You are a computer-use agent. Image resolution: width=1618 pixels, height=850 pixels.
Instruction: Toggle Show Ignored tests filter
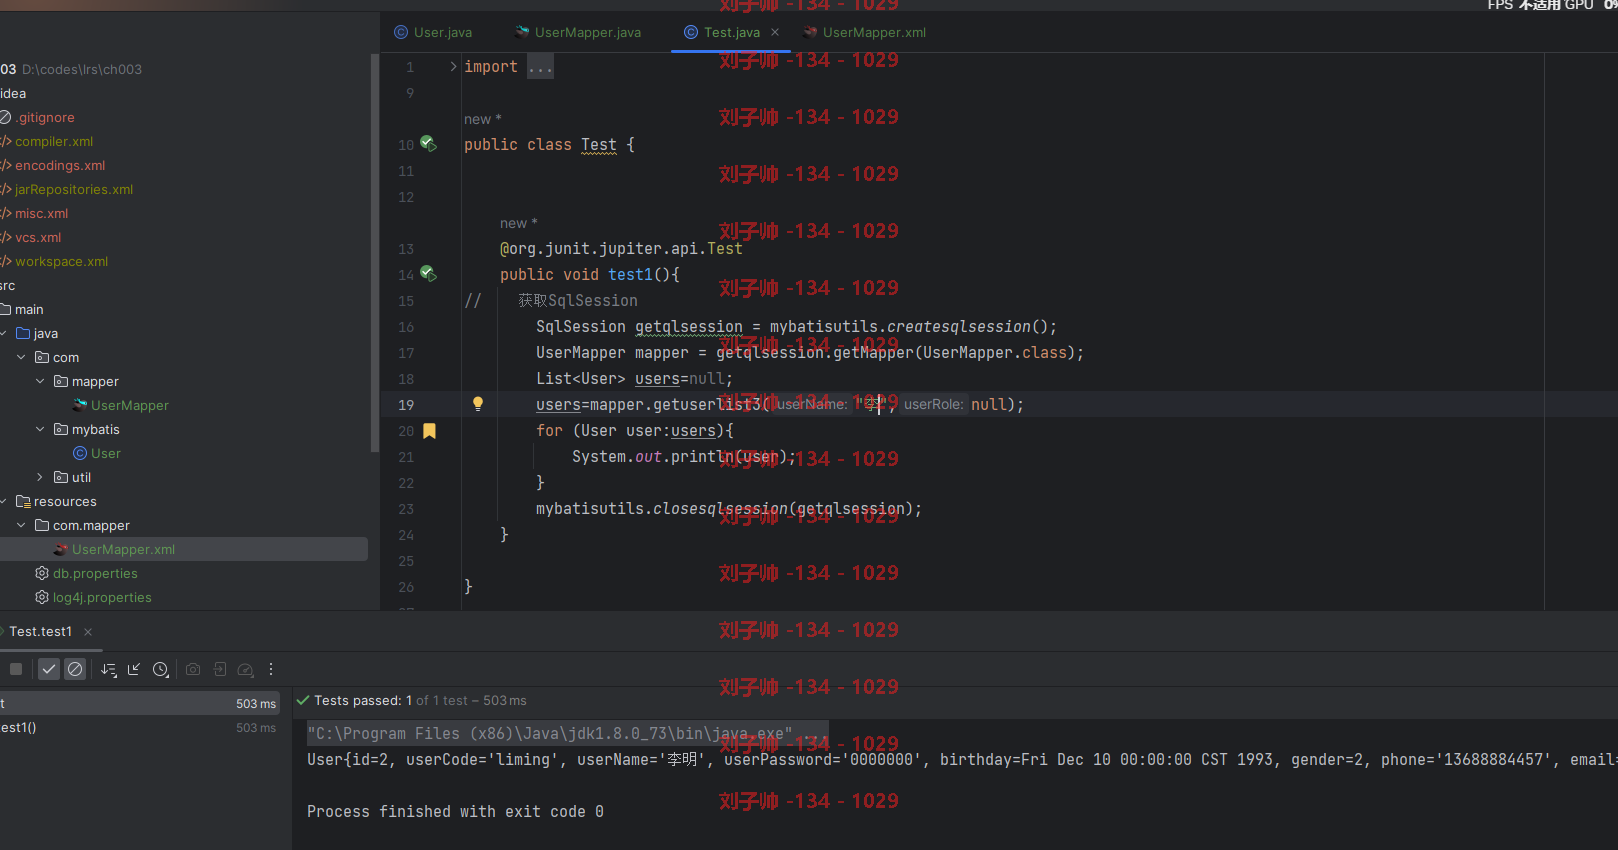tap(75, 669)
